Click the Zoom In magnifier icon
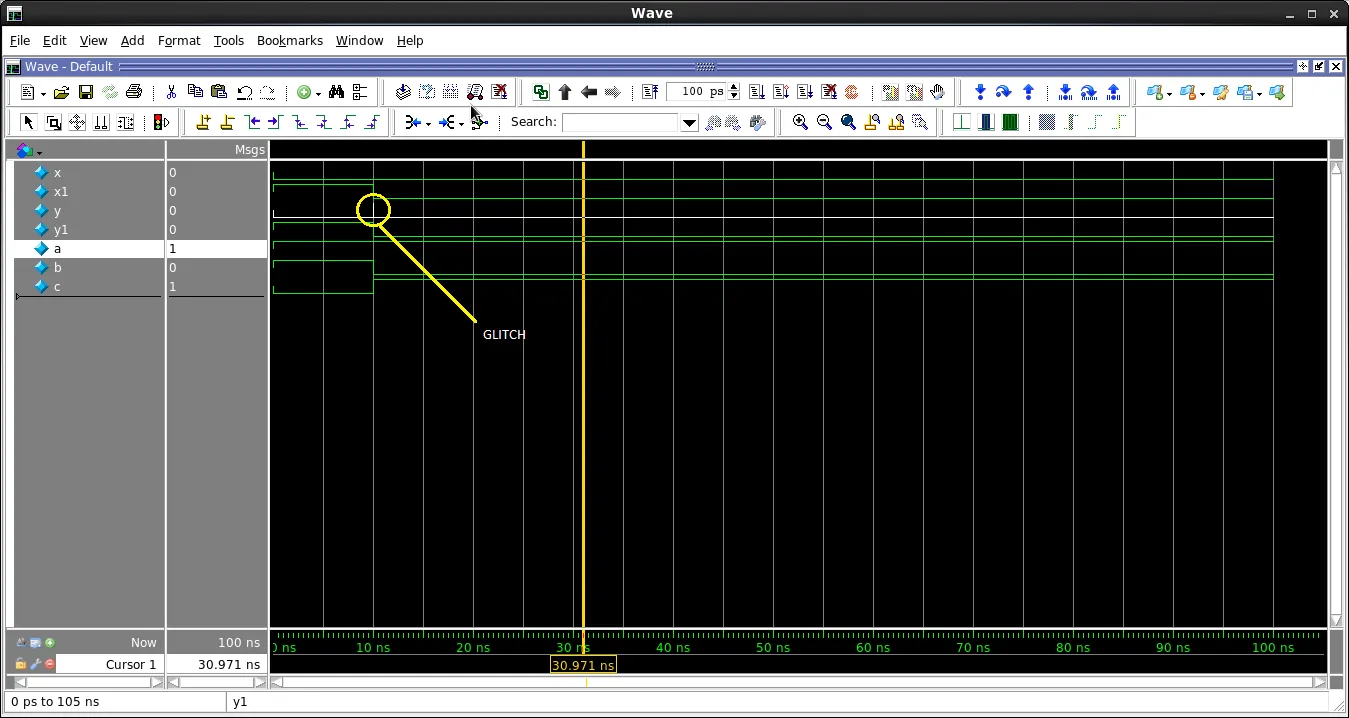1349x718 pixels. (x=800, y=122)
